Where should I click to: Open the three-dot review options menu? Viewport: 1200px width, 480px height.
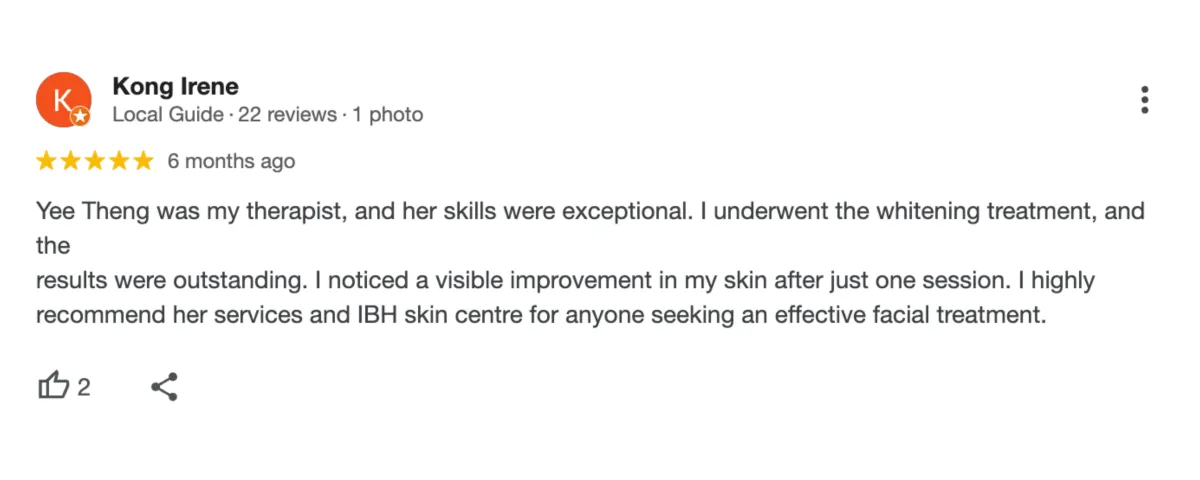[x=1144, y=100]
